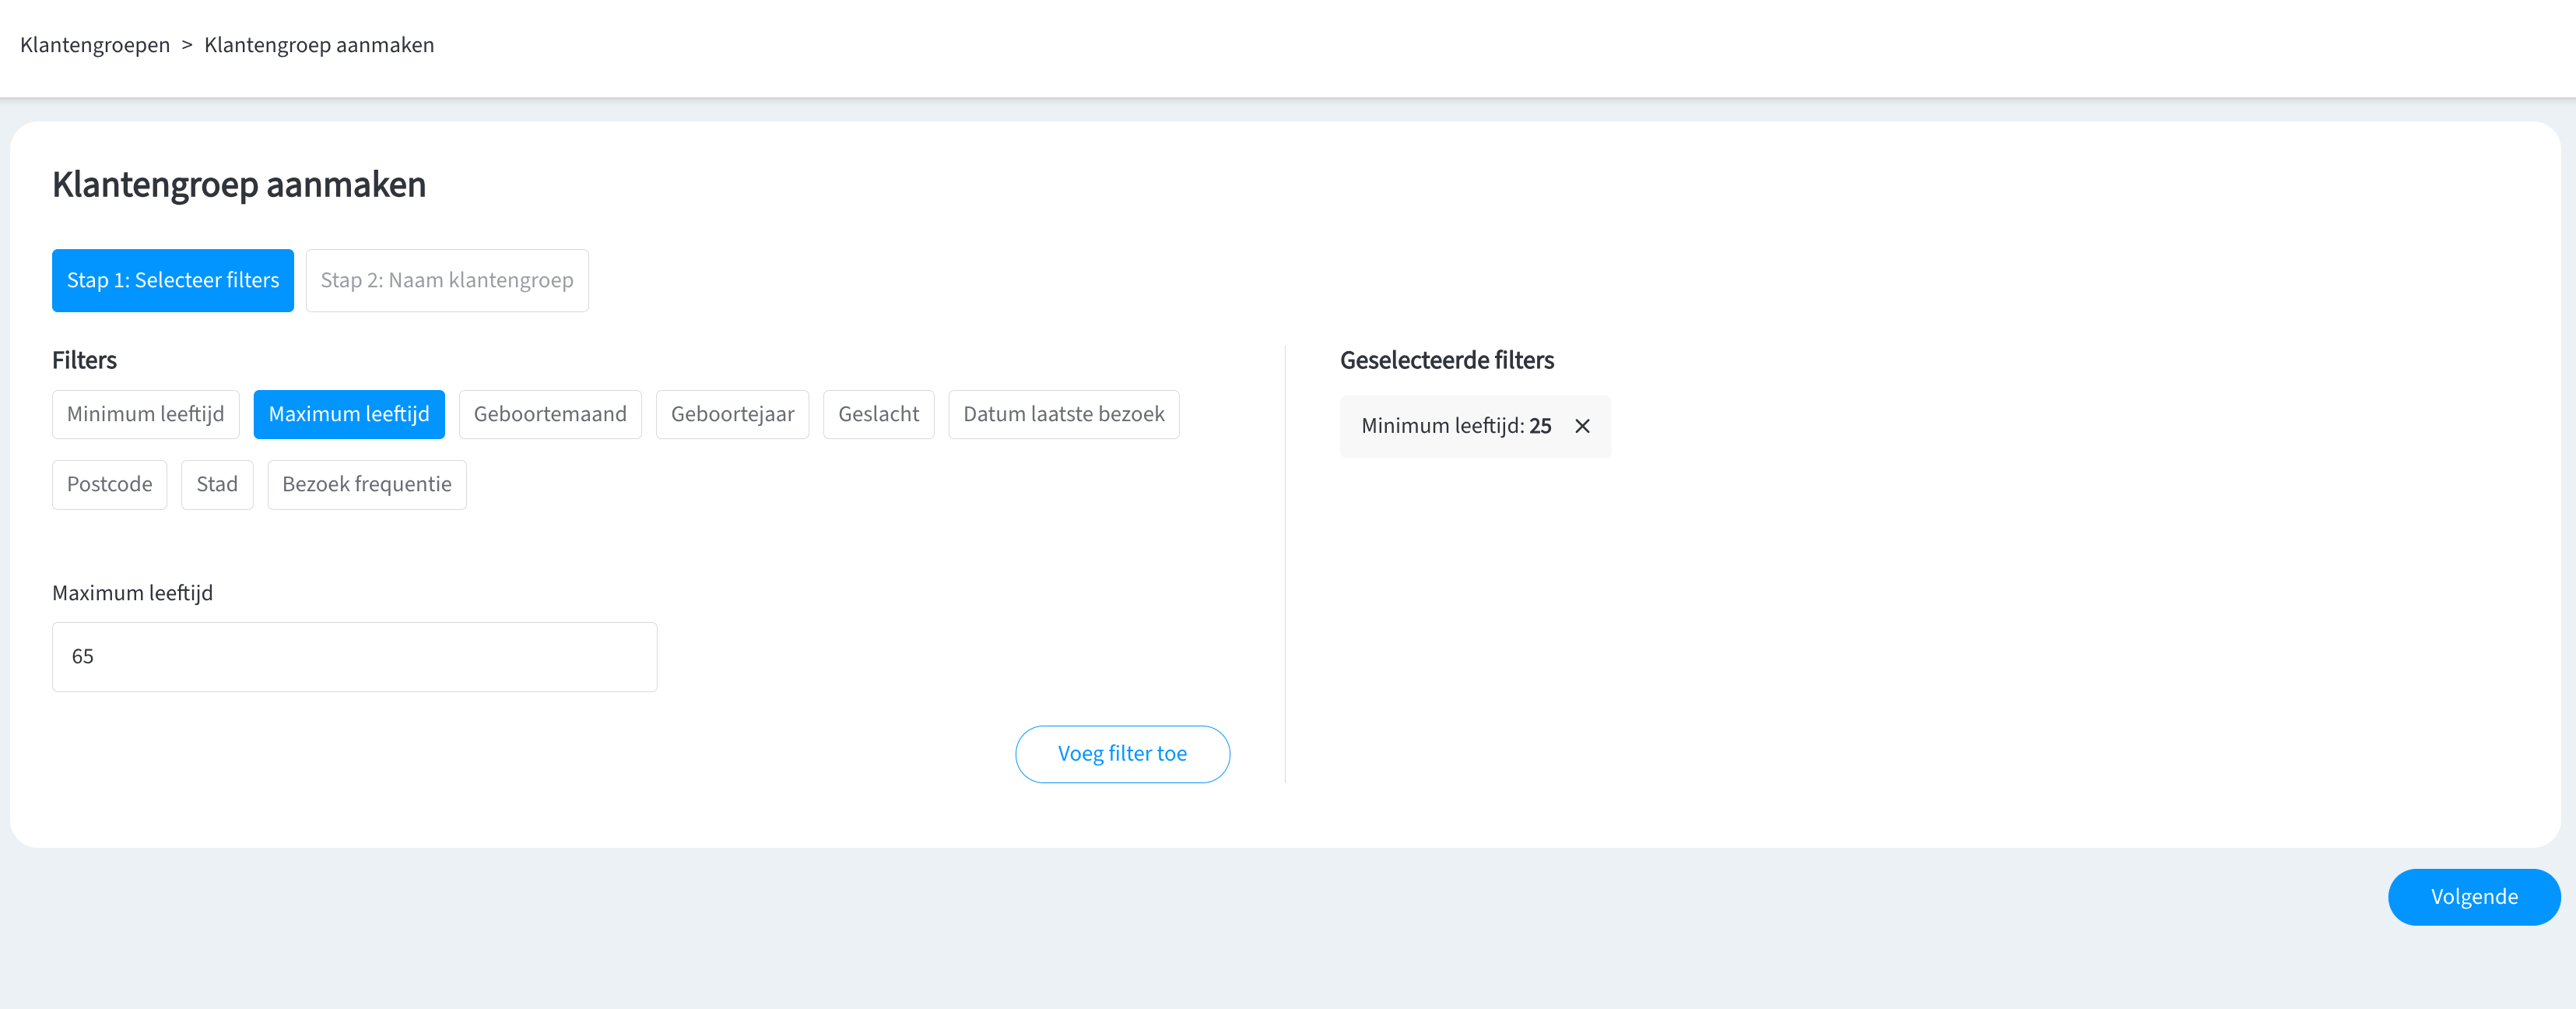
Task: Choose the Postcode filter
Action: click(110, 484)
